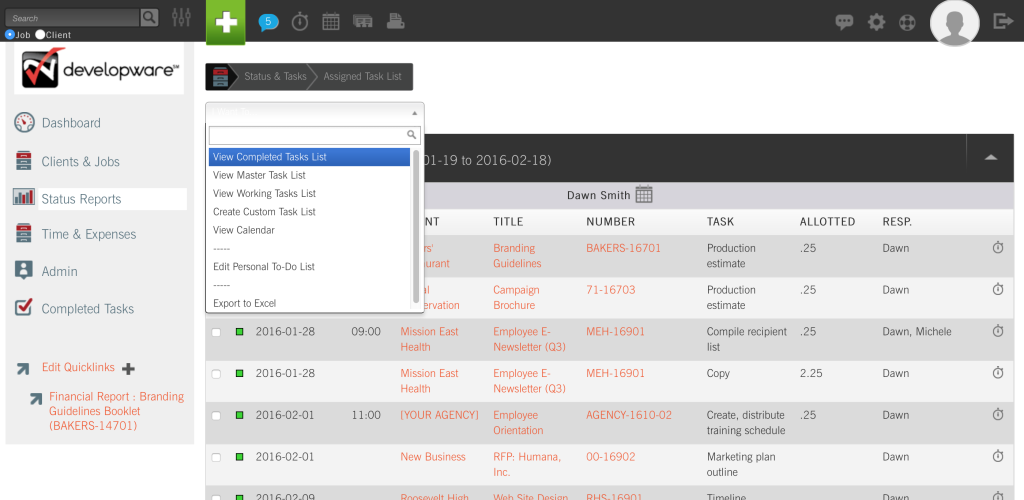The width and height of the screenshot is (1024, 500).
Task: Click the user profile avatar
Action: (x=955, y=23)
